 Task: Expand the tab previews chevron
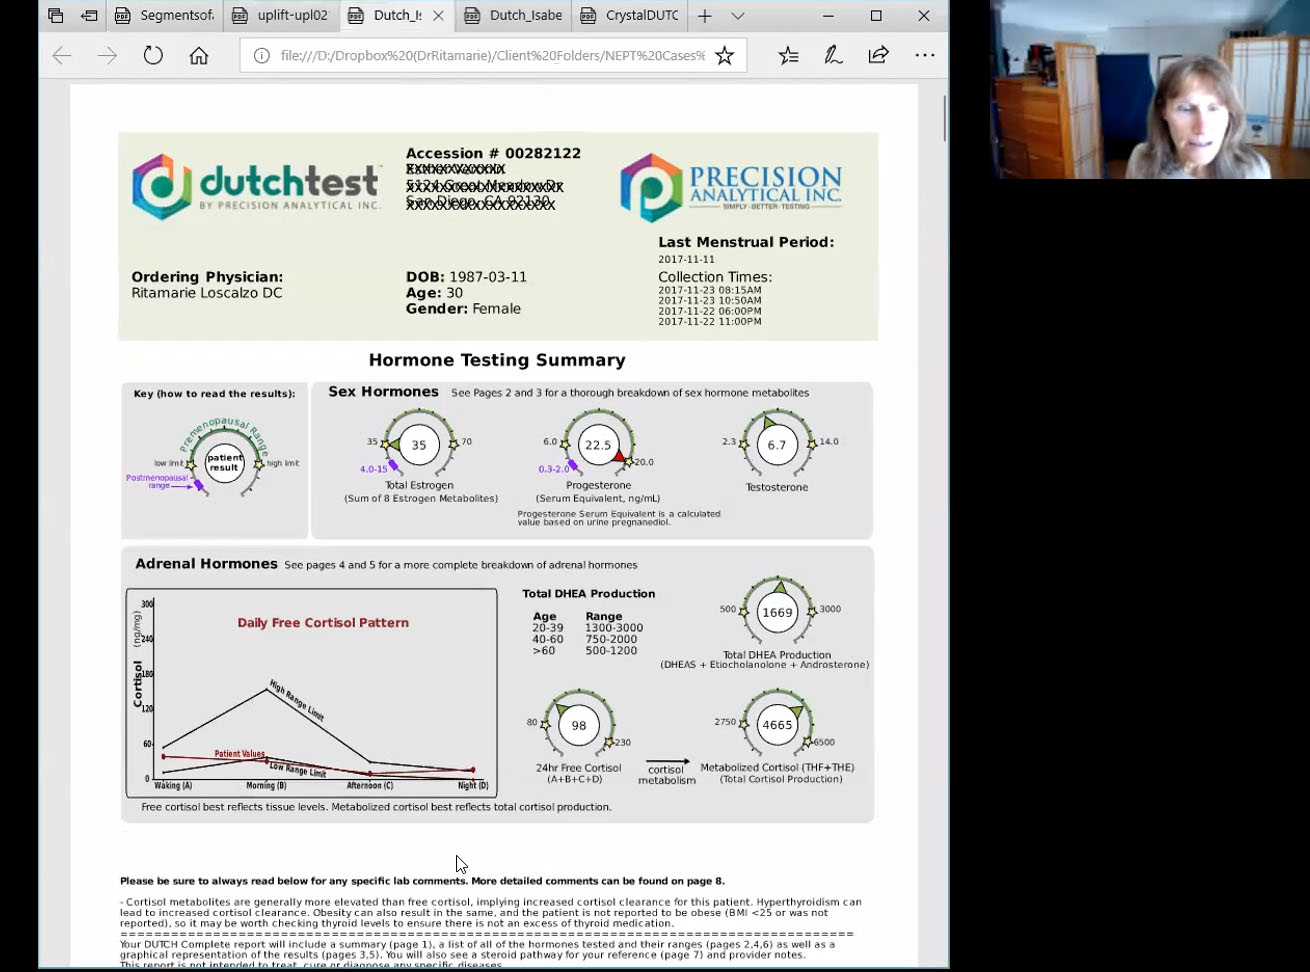point(738,16)
